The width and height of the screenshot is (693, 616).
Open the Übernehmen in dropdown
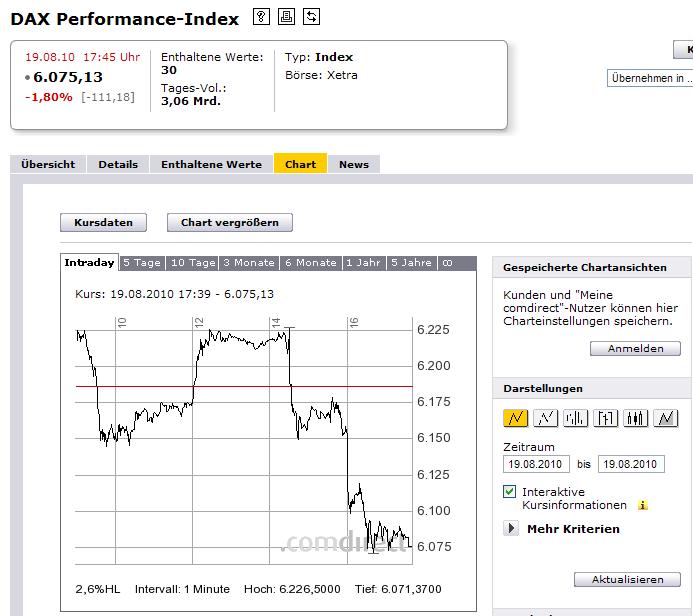pos(650,78)
